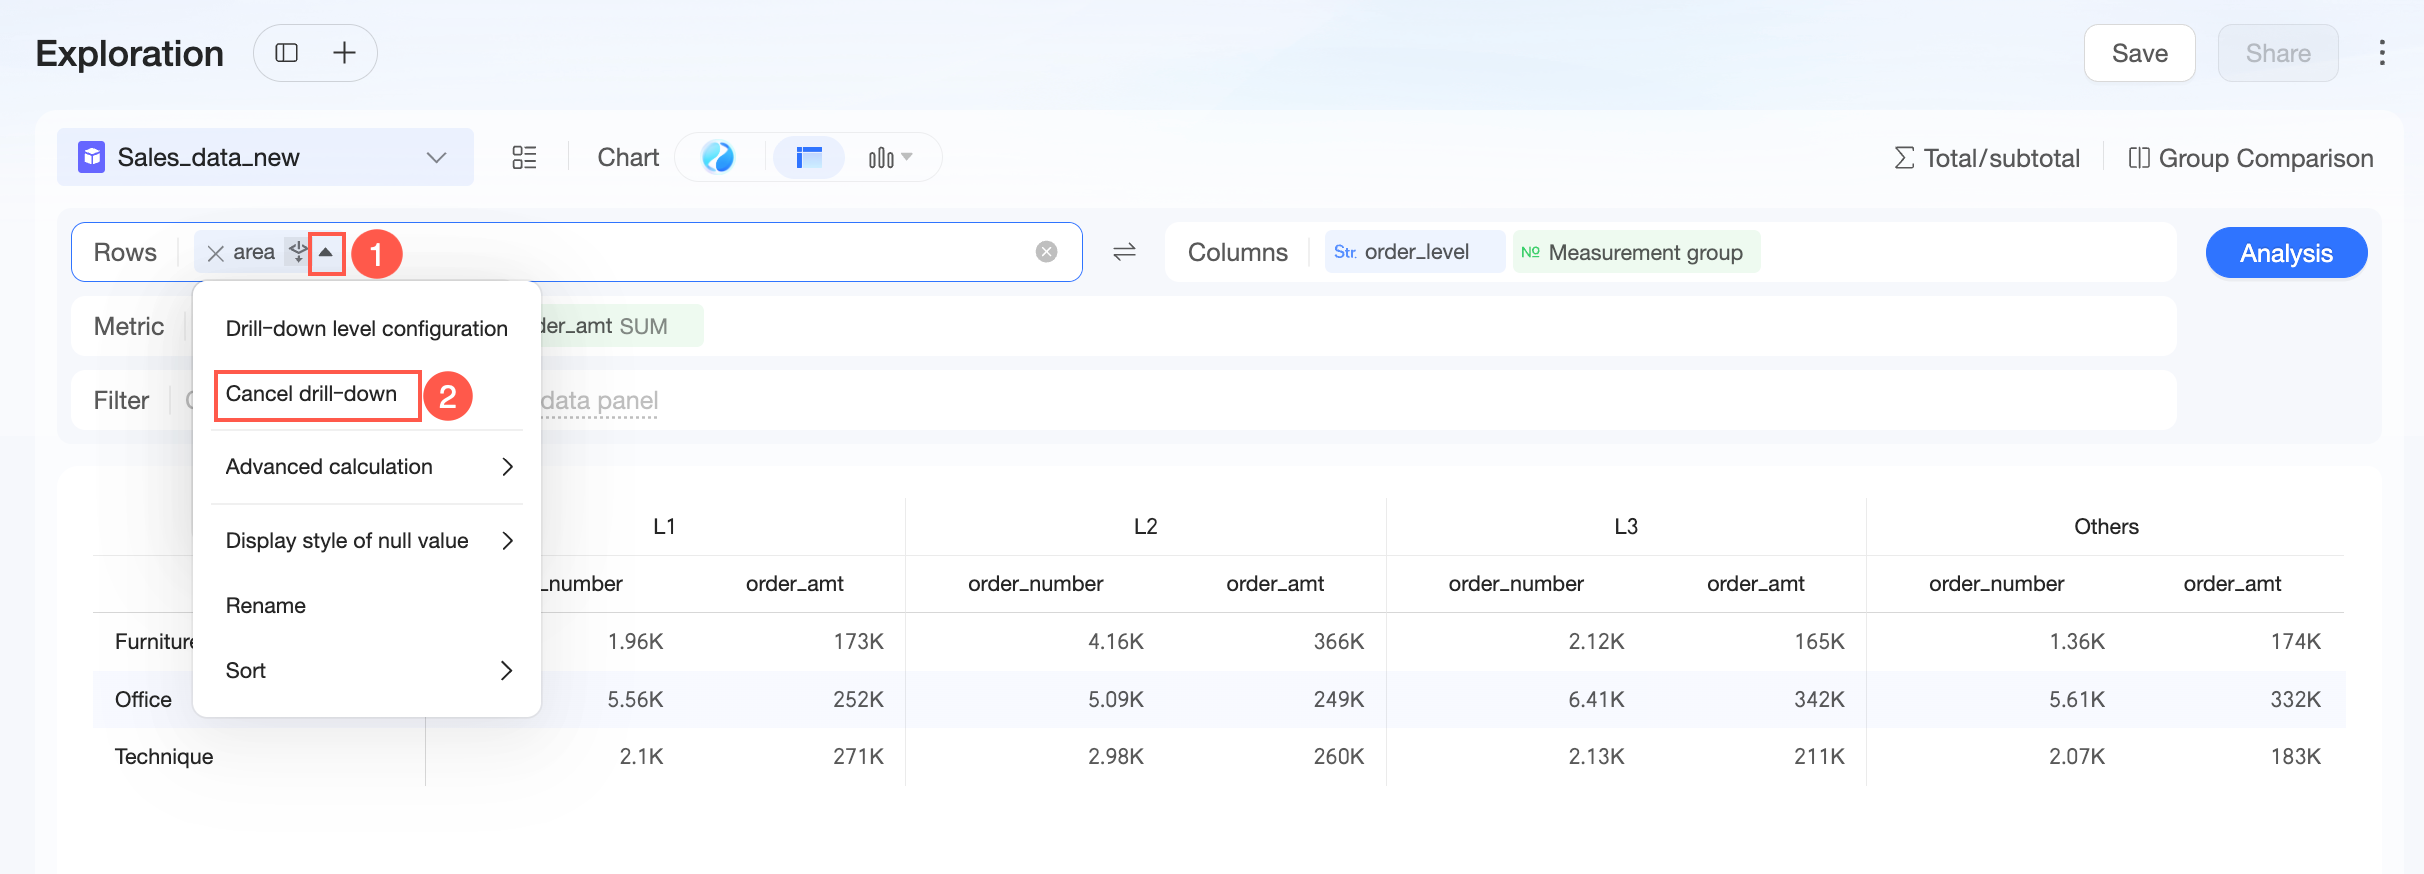Open Drill-down level configuration menu entry

[367, 329]
